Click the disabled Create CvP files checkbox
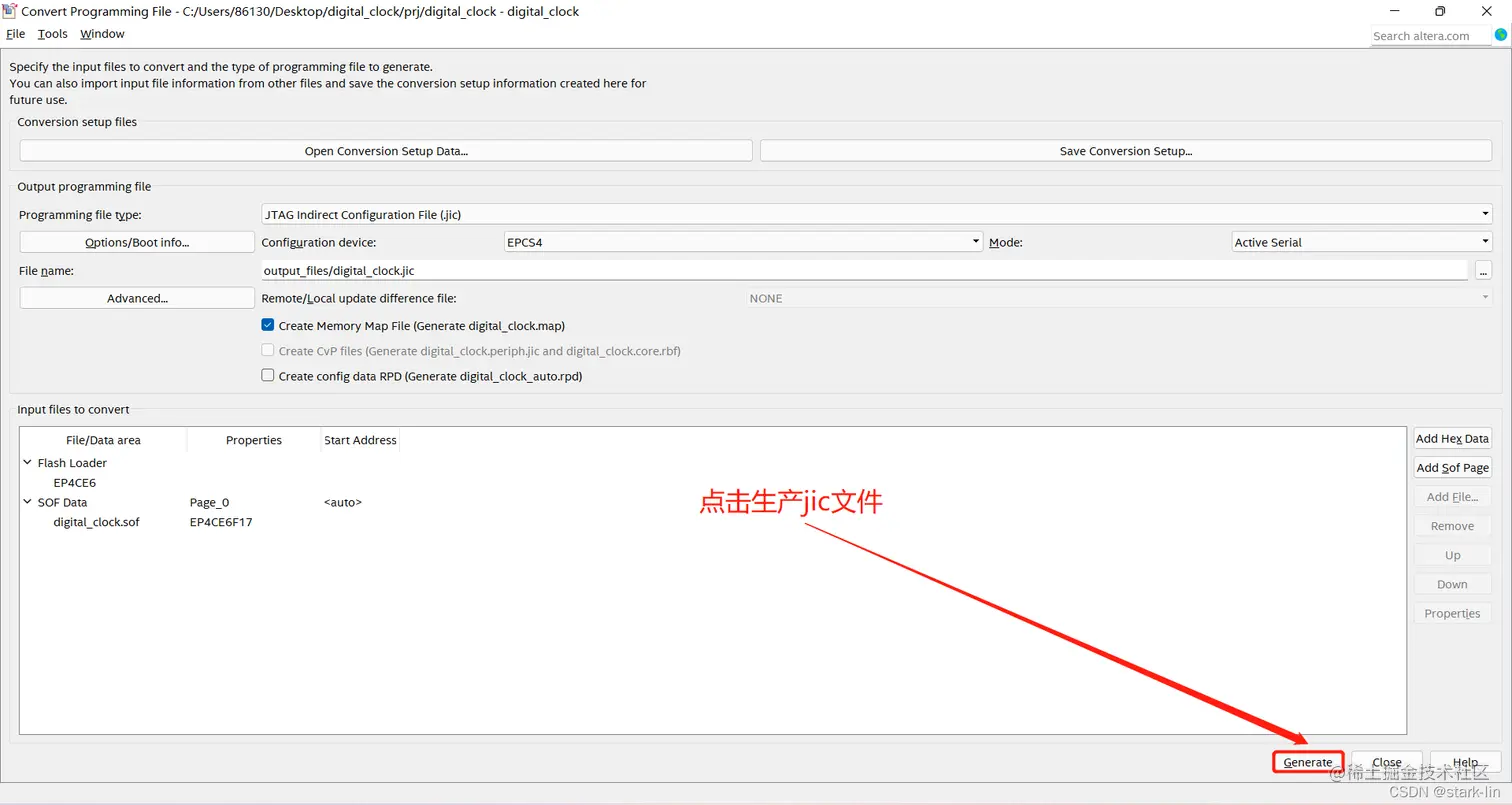Screen dimensions: 1512x805 (267, 350)
